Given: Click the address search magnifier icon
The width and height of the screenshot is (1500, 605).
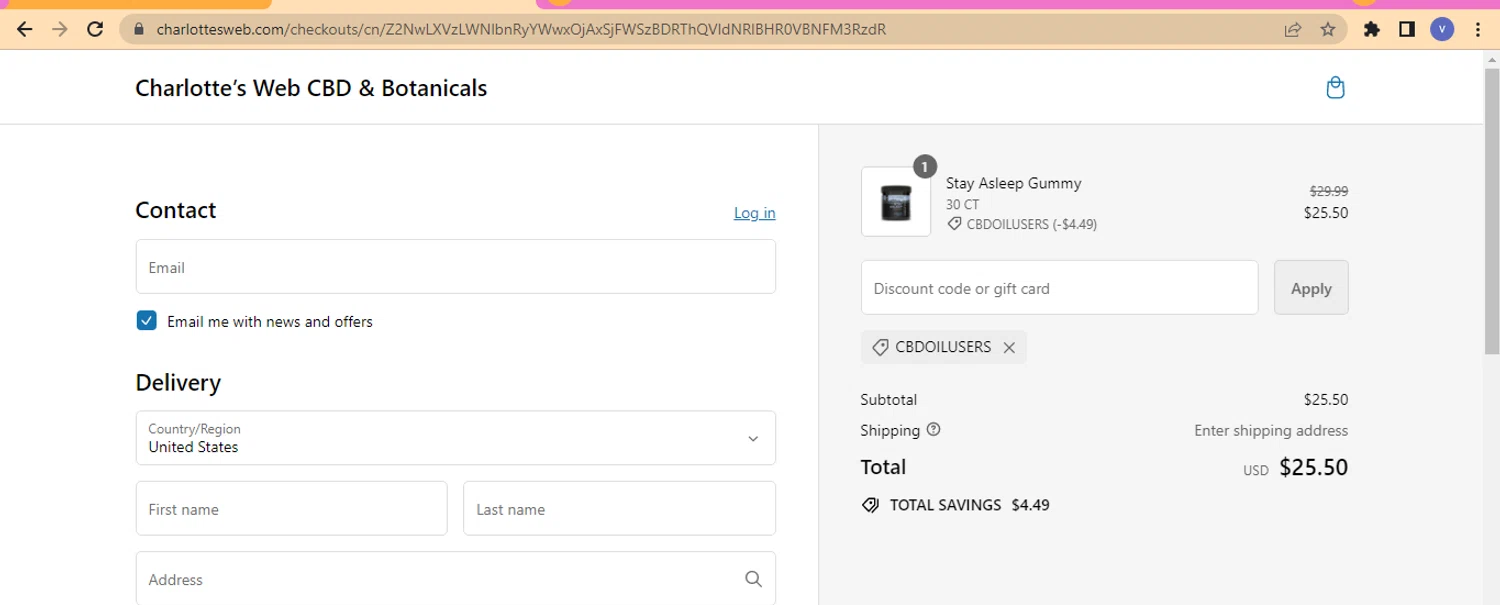Looking at the screenshot, I should tap(753, 579).
